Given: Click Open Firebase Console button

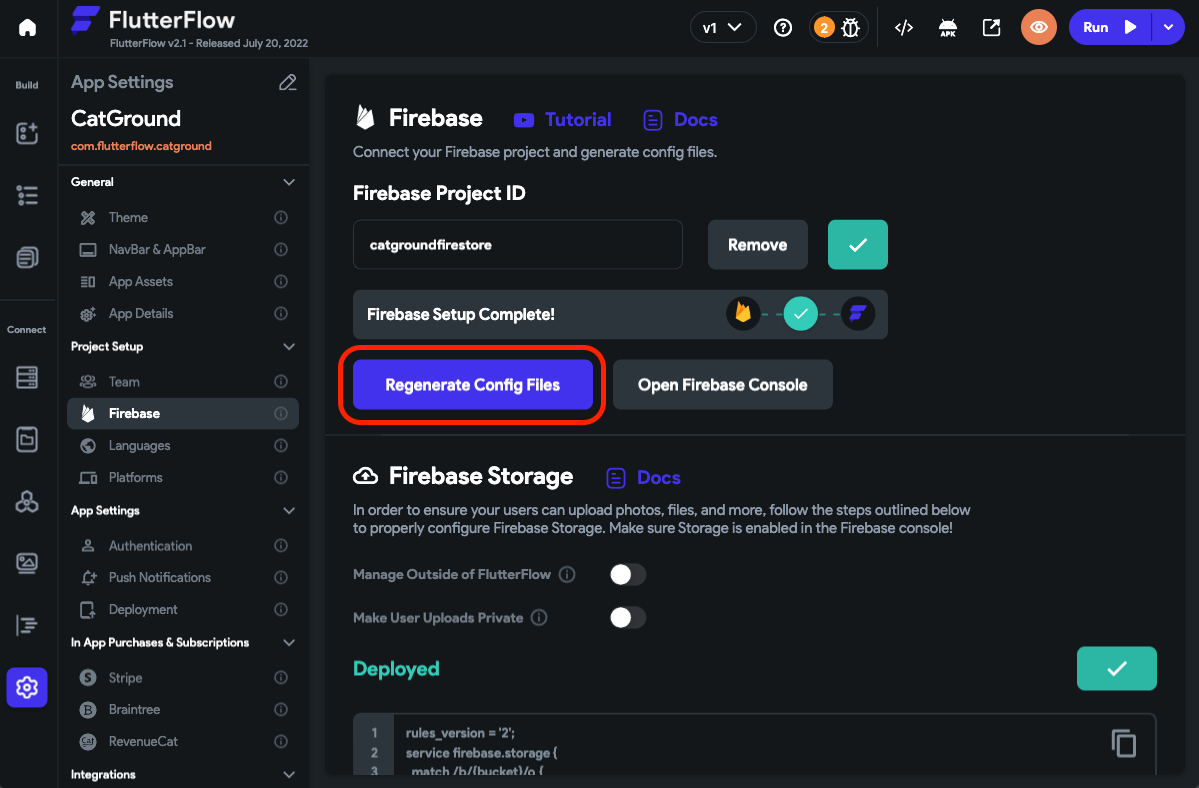Looking at the screenshot, I should pos(723,384).
